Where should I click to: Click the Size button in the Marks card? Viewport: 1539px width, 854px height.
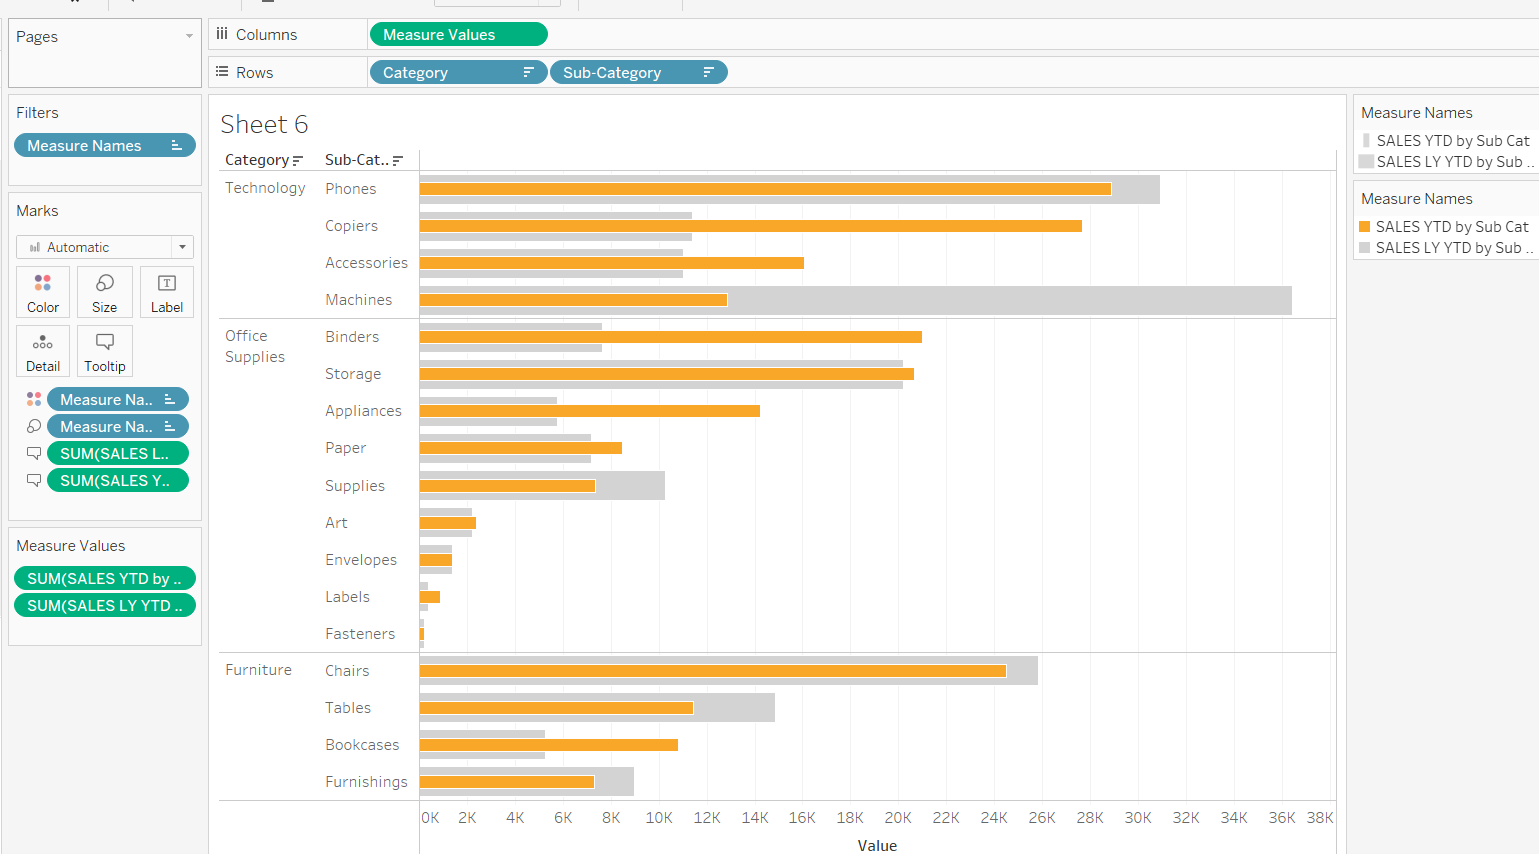coord(104,292)
